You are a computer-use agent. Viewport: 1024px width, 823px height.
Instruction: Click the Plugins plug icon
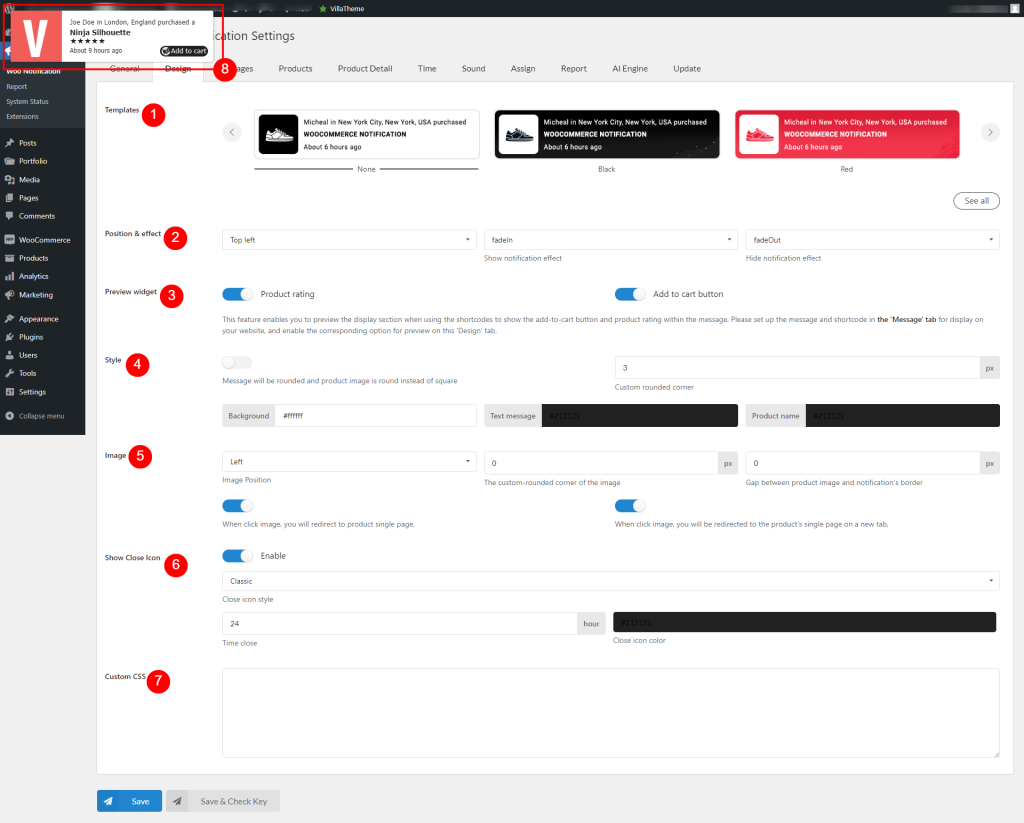10,337
